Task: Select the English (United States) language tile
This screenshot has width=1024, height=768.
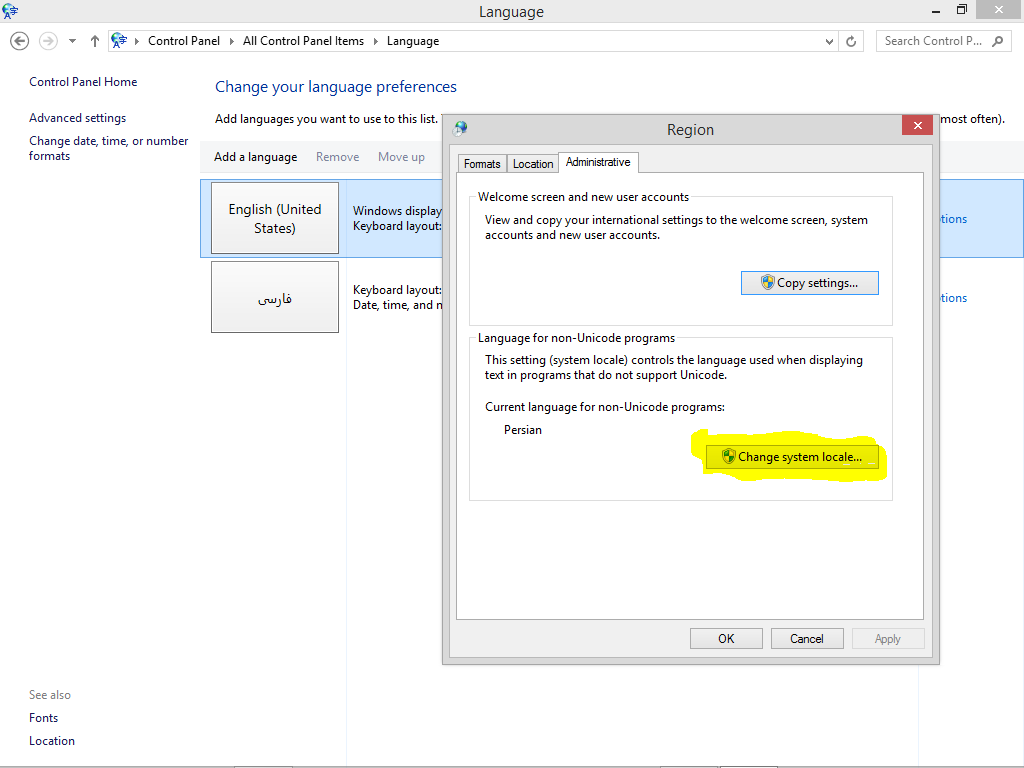Action: [x=275, y=218]
